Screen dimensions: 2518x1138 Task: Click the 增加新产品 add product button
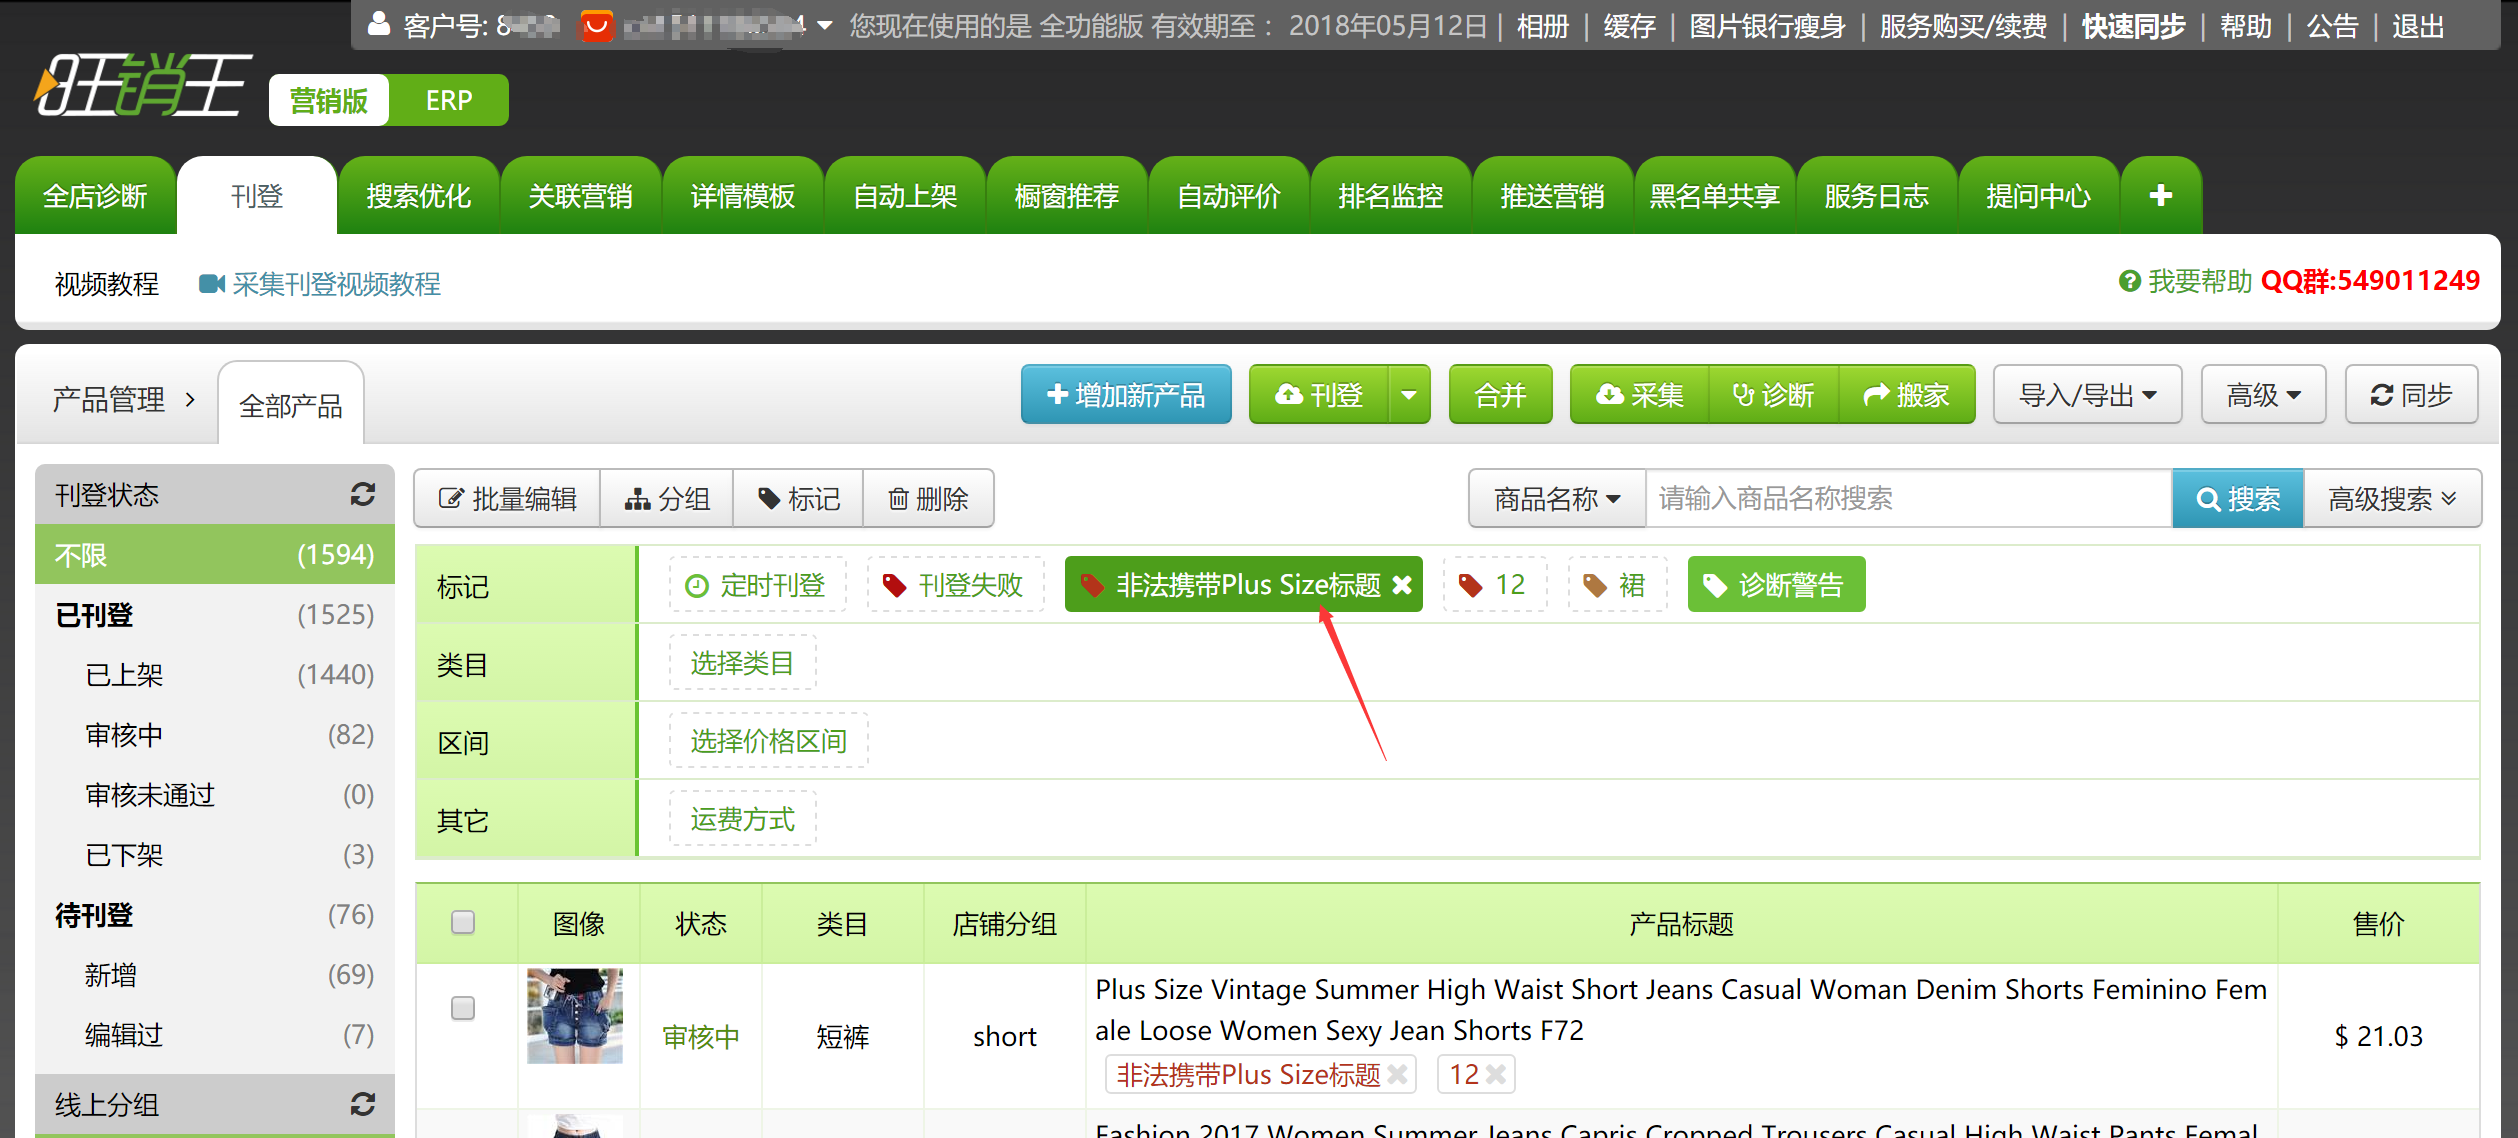point(1126,396)
